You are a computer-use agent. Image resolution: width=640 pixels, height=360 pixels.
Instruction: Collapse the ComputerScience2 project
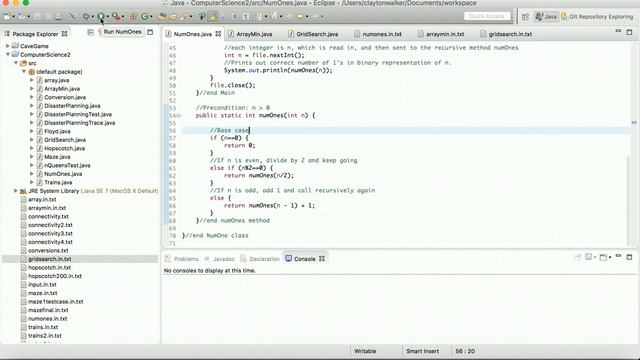click(7, 54)
